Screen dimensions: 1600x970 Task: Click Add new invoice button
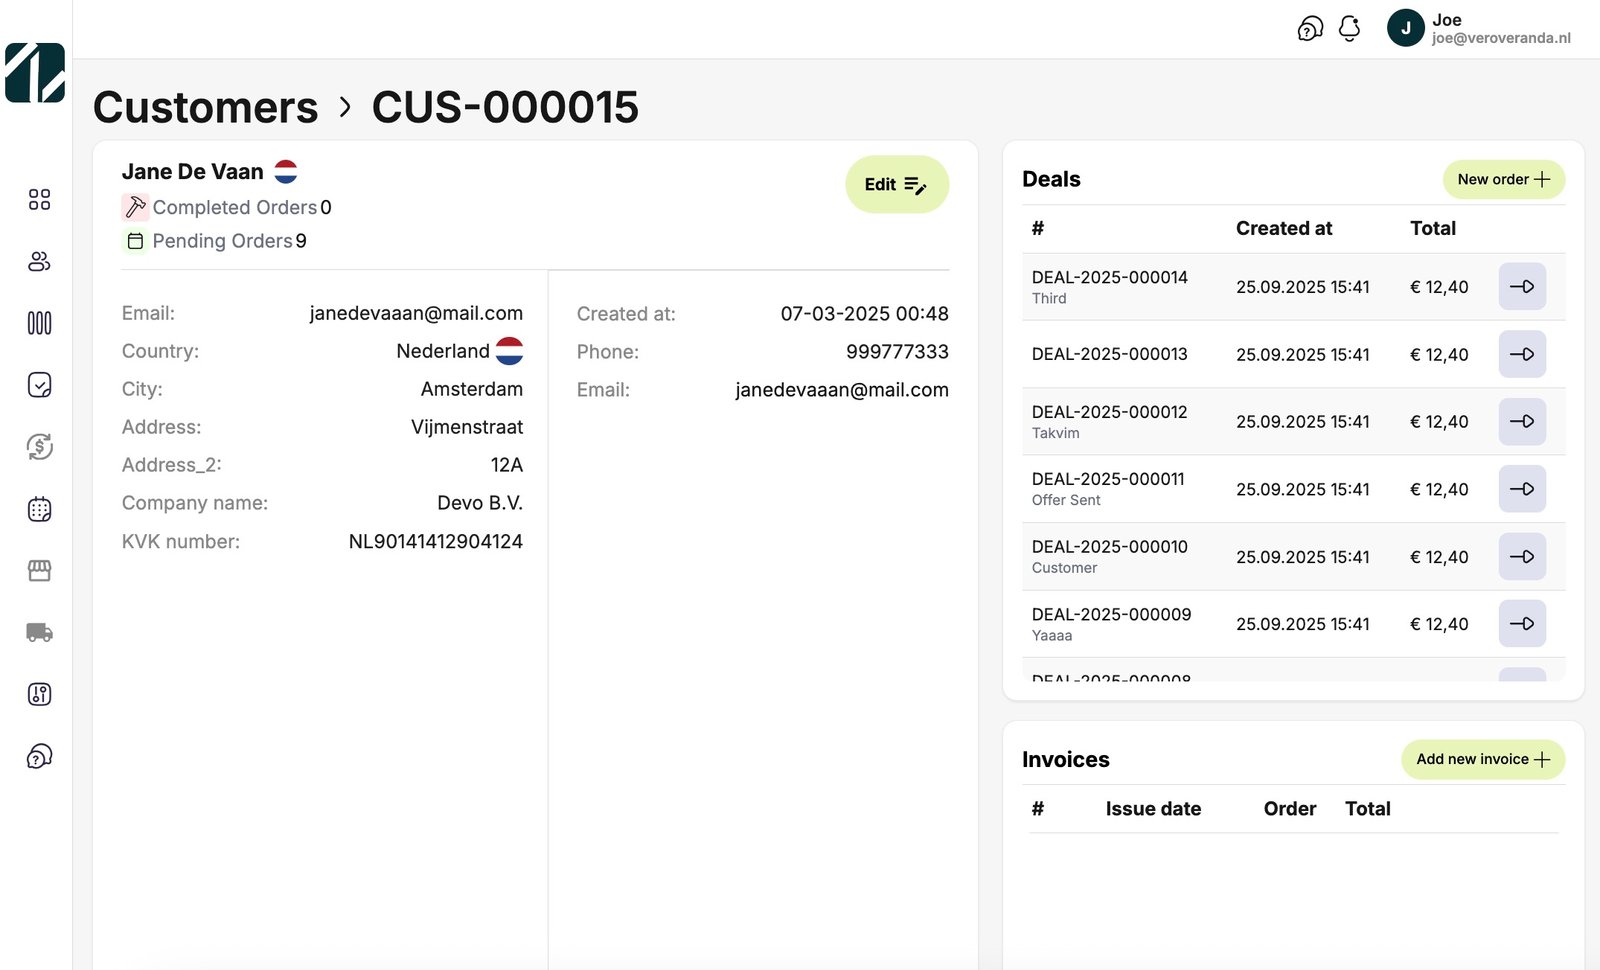click(1482, 760)
